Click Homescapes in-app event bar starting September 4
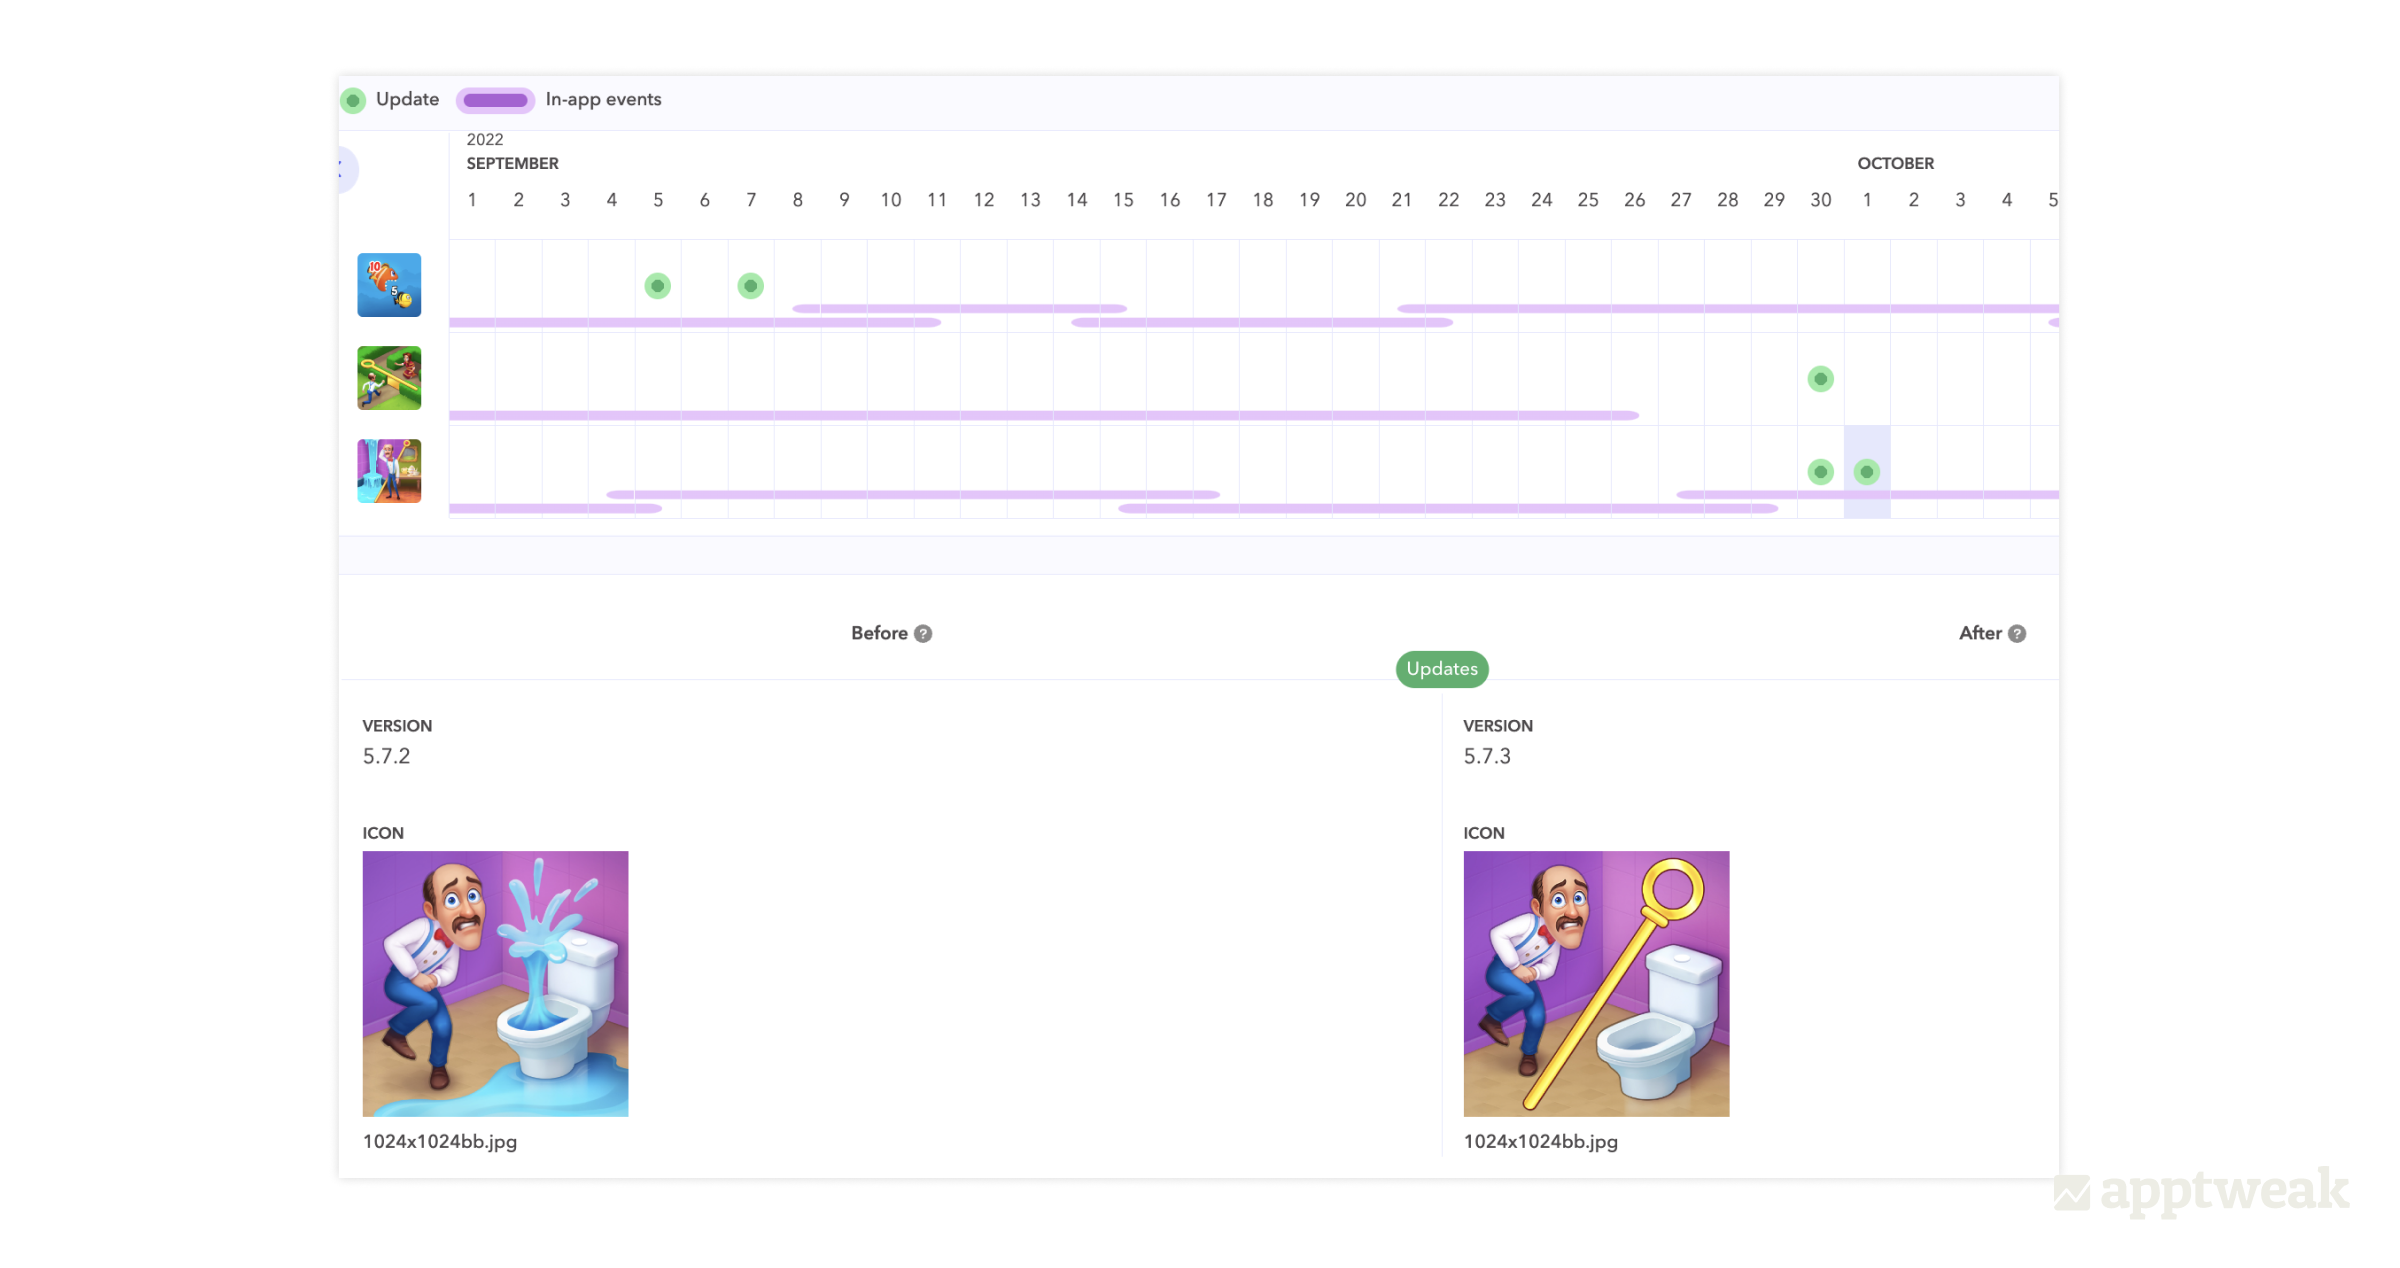Viewport: 2400px width, 1268px height. 910,494
